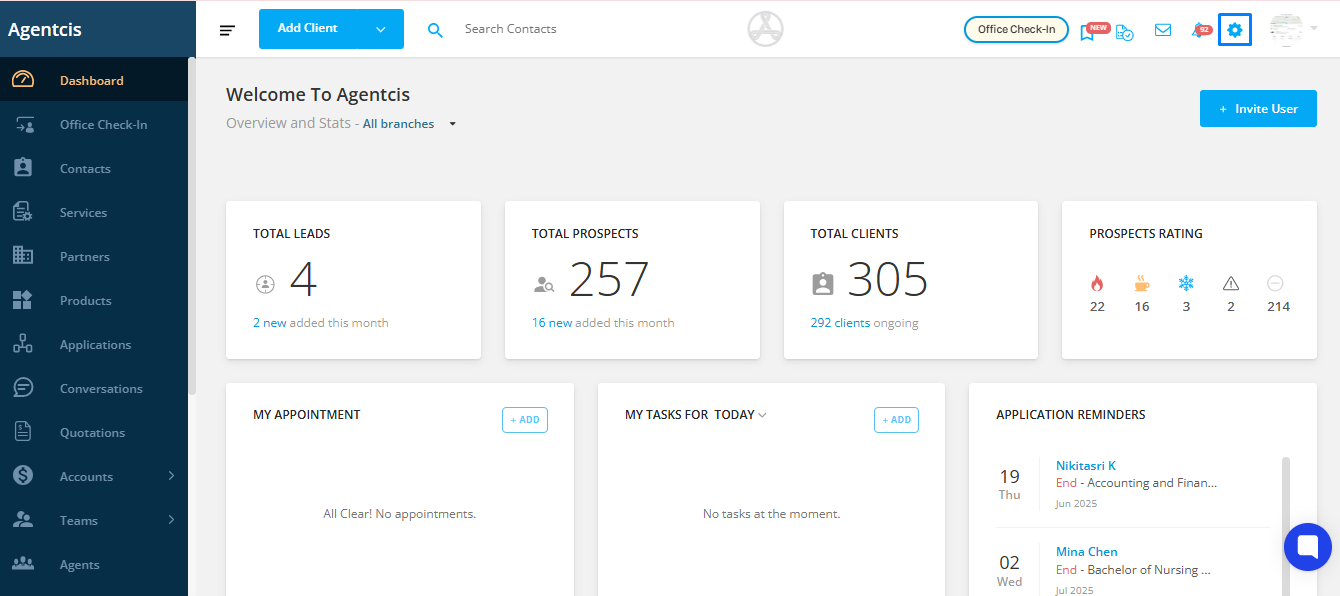Open the task checklist icon in header
Screen dimensions: 1340x596
1125,31
